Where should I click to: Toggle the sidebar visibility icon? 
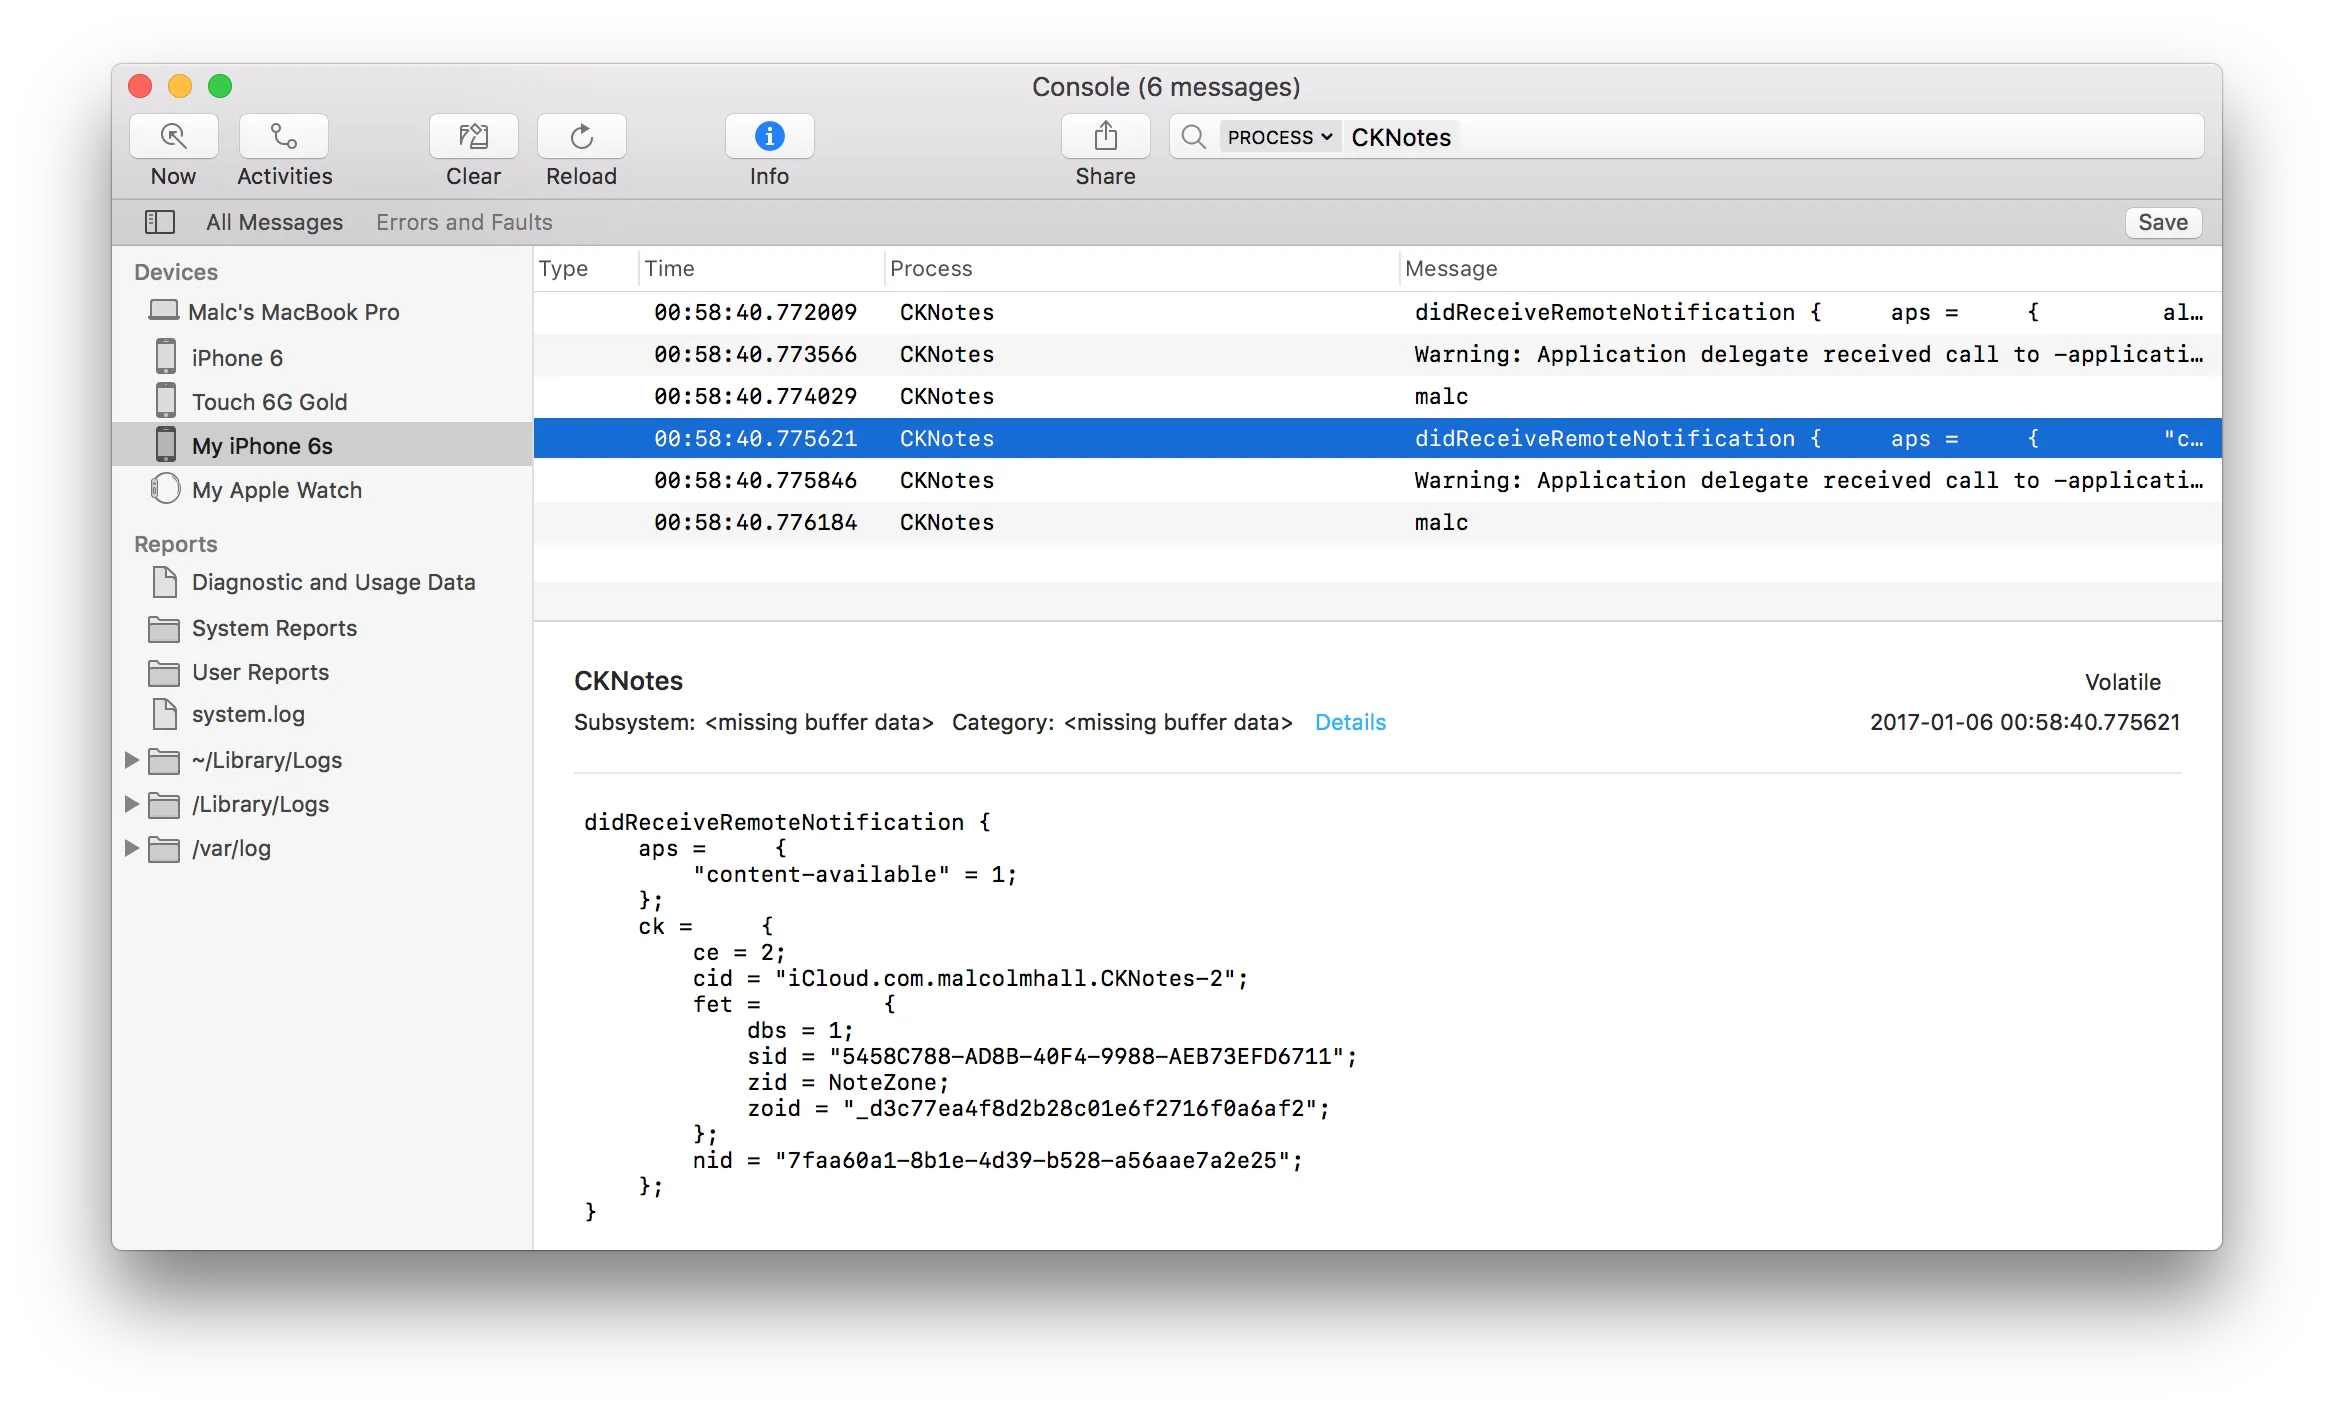pos(160,222)
